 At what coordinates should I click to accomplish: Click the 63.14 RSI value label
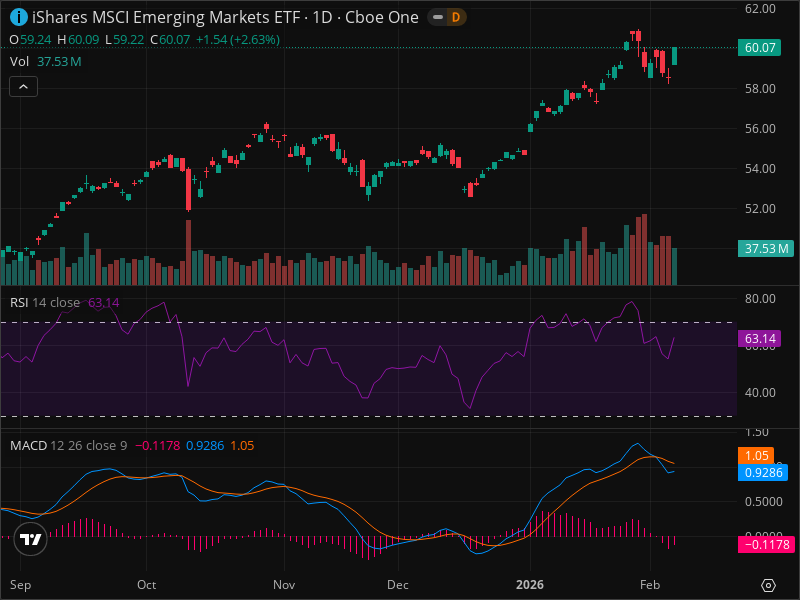[x=759, y=338]
